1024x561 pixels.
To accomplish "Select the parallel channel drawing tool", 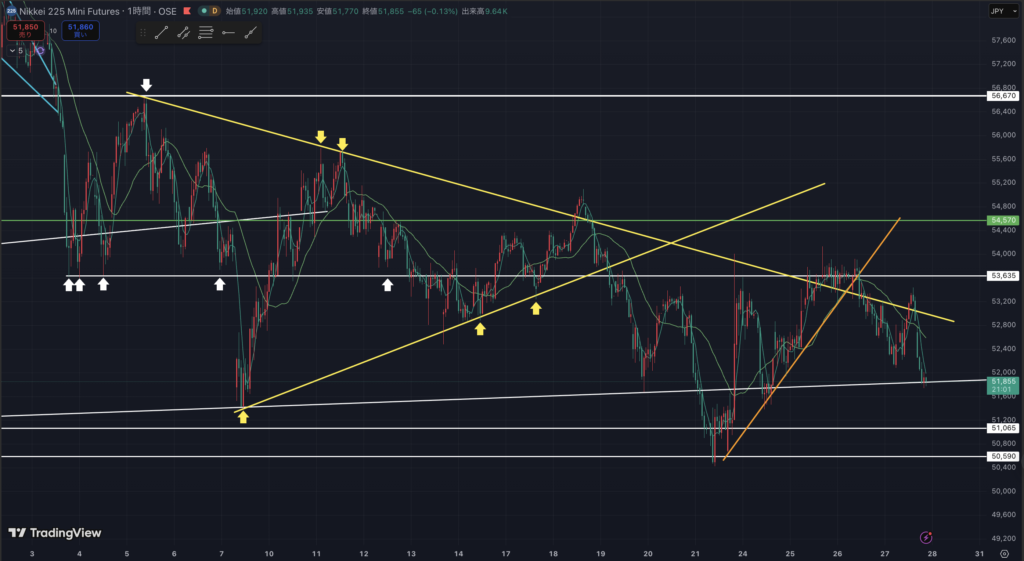I will 183,33.
